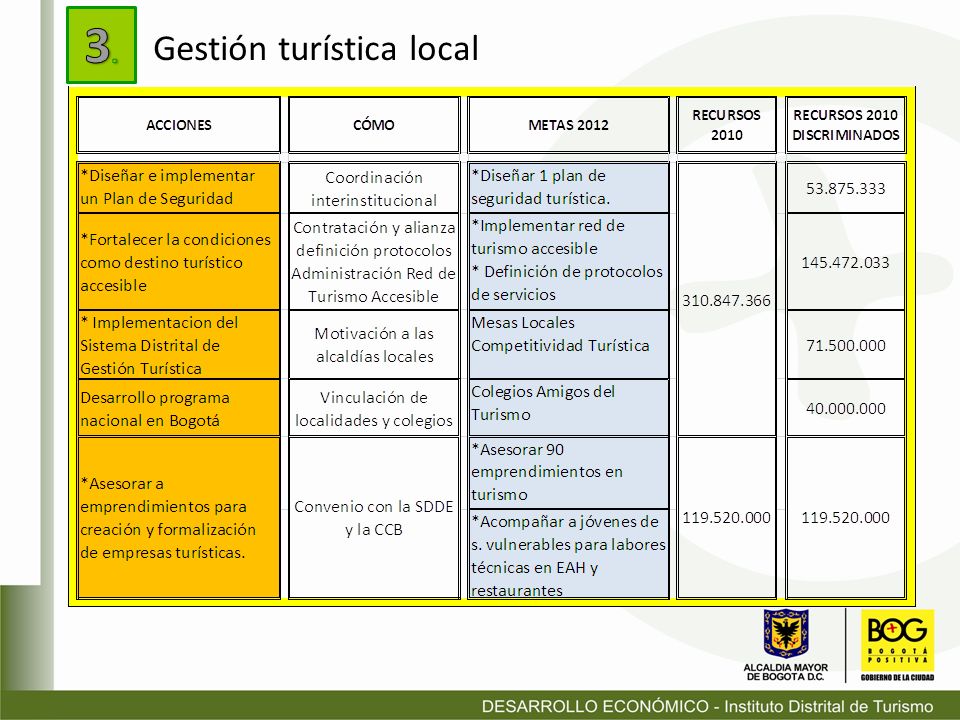Select 'Colegios Amigos del Turismo' cell
Image resolution: width=960 pixels, height=720 pixels.
(x=568, y=408)
